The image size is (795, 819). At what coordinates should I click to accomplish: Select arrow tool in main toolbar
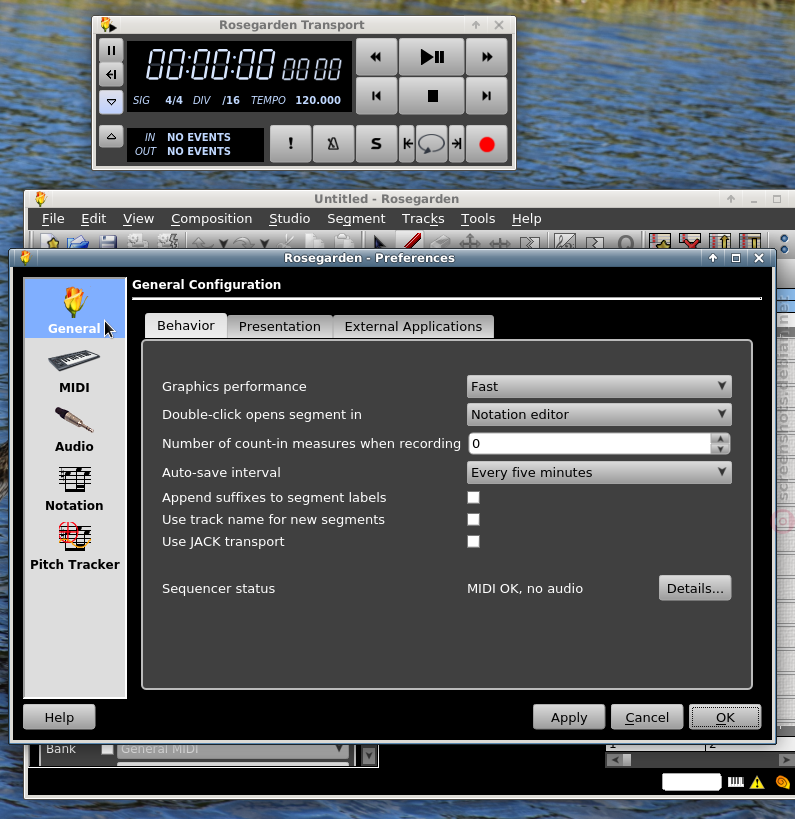coord(380,242)
